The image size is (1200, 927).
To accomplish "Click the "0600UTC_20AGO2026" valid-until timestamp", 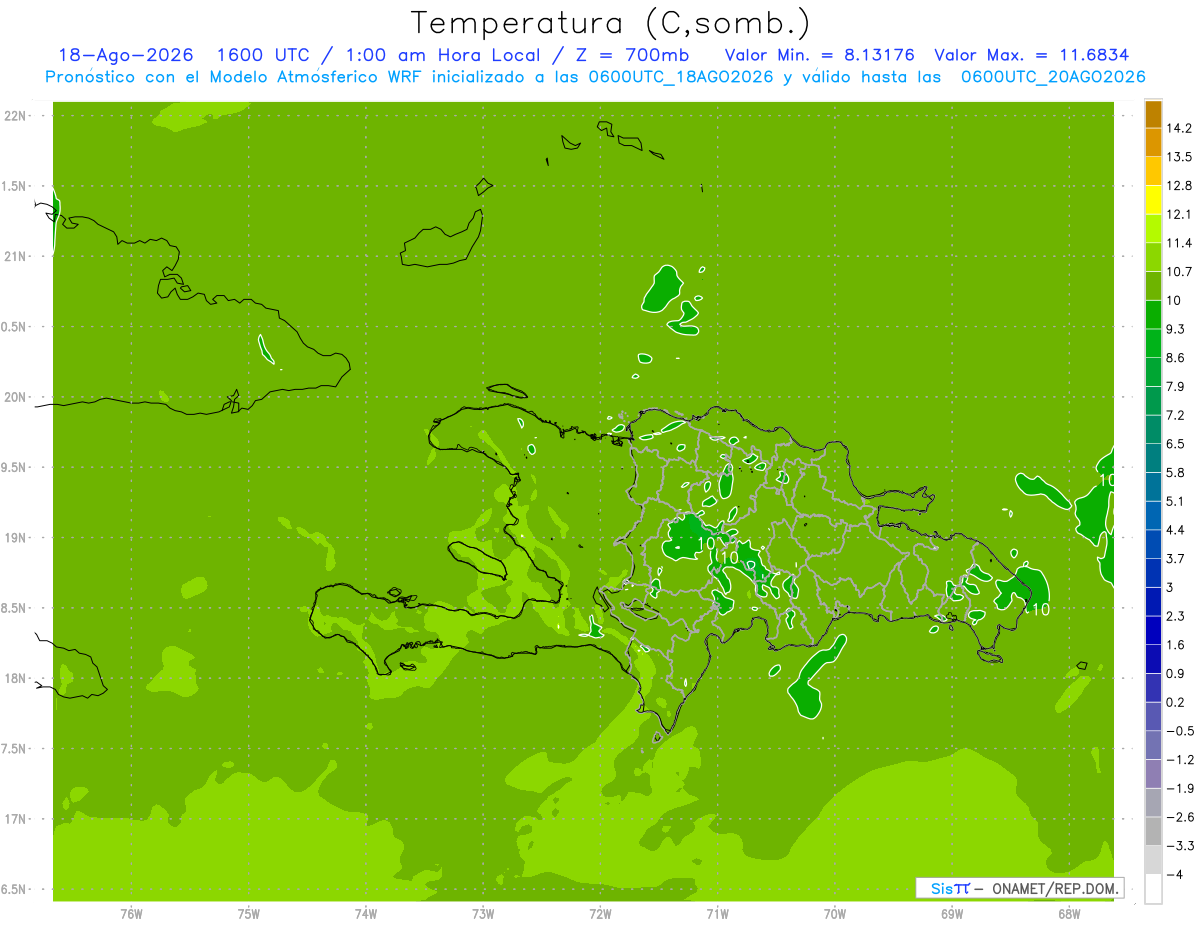I will pyautogui.click(x=1053, y=77).
